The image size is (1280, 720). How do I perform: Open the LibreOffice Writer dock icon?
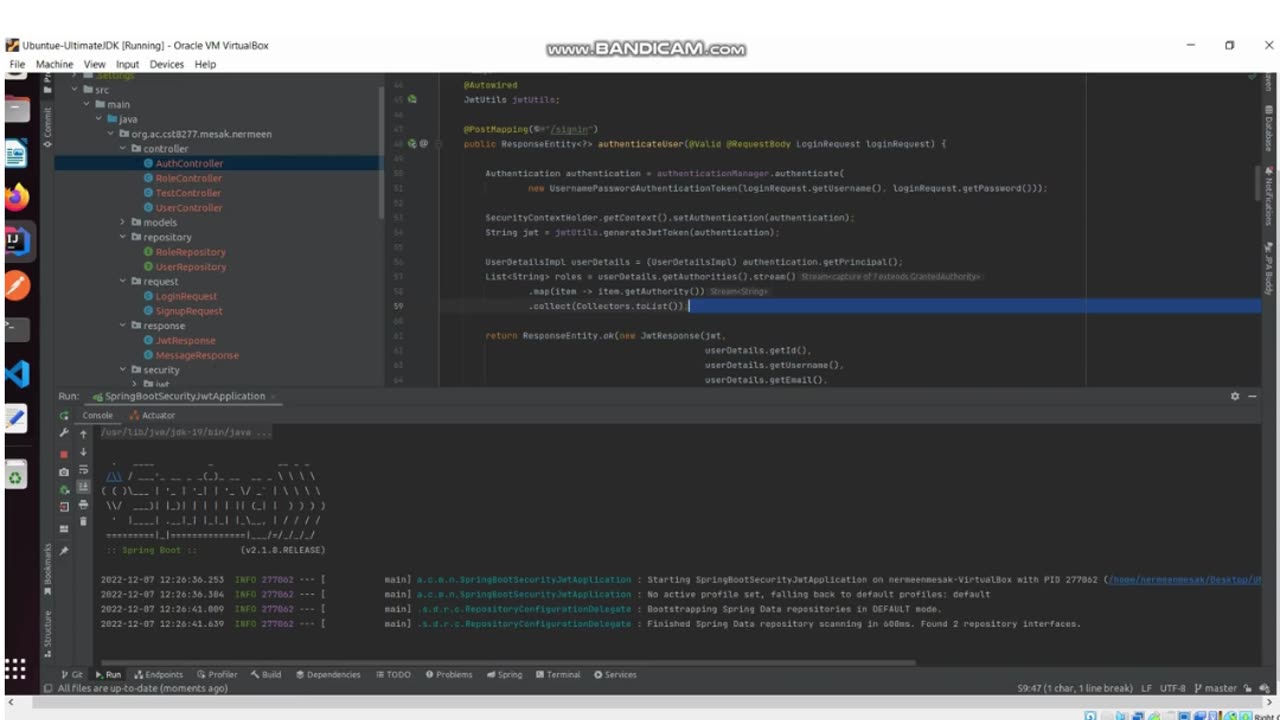(17, 153)
